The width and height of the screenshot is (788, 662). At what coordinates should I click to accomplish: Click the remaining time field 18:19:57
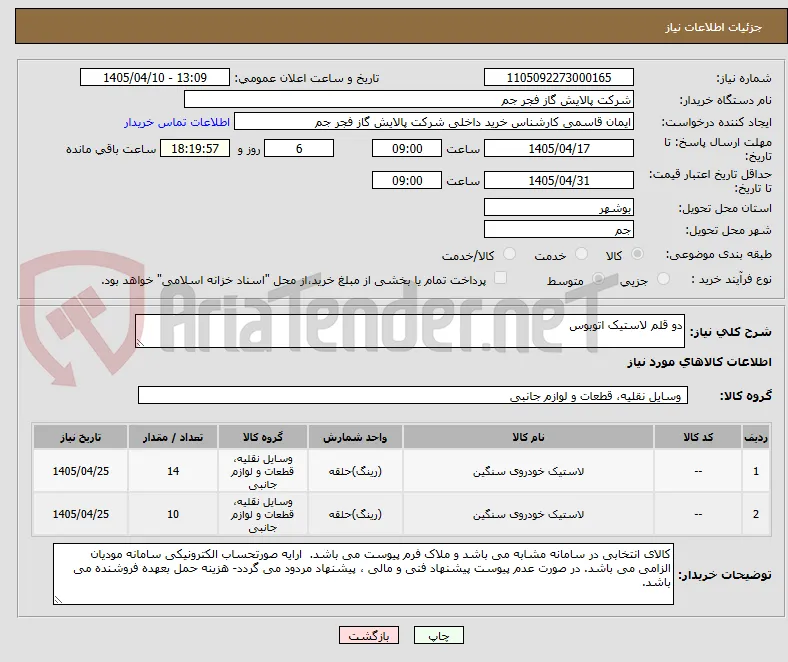coord(195,148)
